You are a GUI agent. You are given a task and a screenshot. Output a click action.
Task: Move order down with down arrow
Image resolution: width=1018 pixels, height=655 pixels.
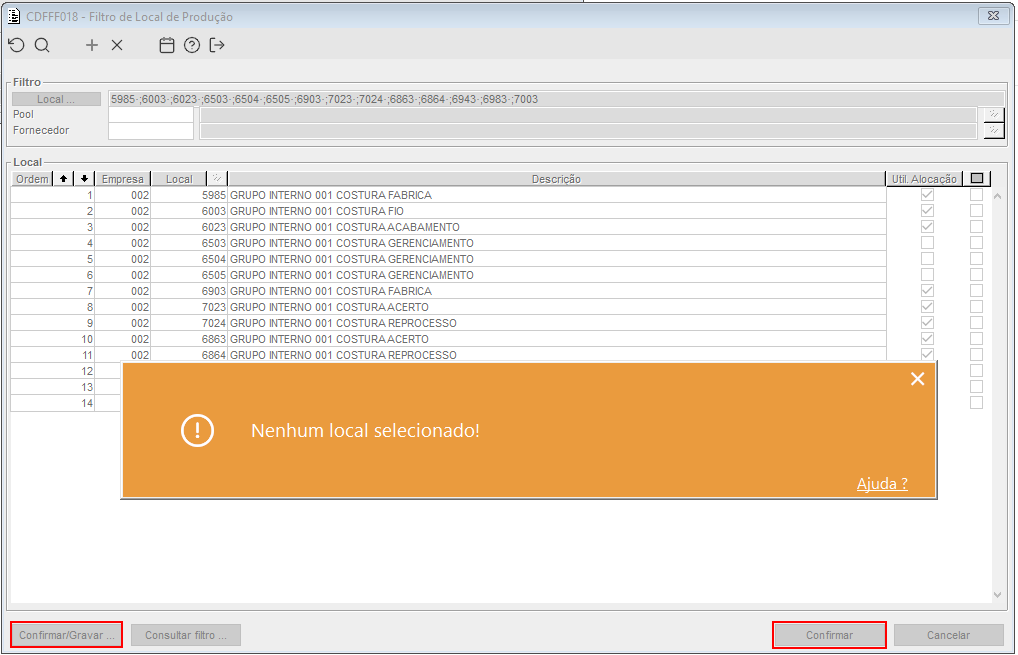tap(84, 179)
